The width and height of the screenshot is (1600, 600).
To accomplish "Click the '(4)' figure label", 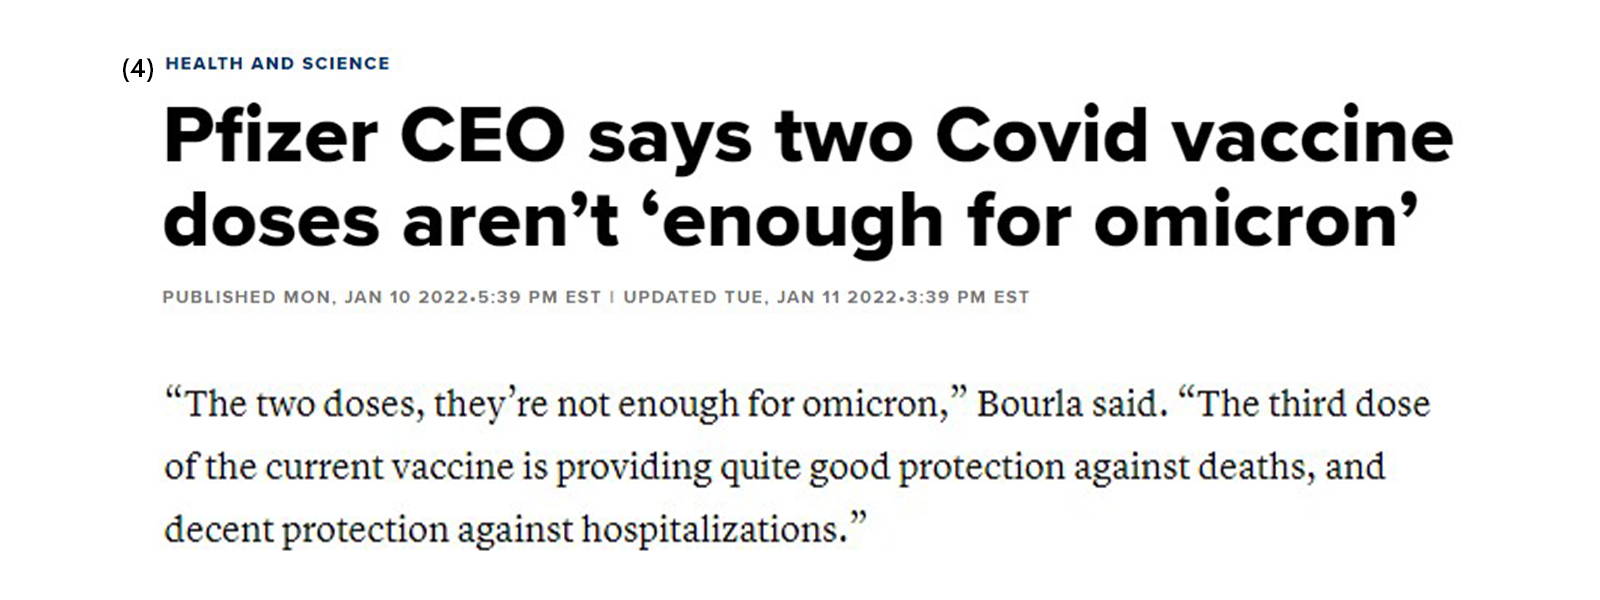I will 138,69.
